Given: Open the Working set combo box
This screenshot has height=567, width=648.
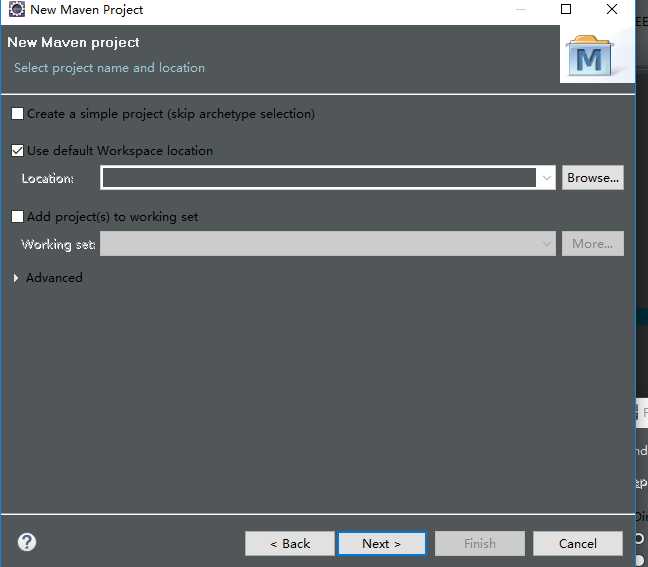Looking at the screenshot, I should [x=328, y=244].
